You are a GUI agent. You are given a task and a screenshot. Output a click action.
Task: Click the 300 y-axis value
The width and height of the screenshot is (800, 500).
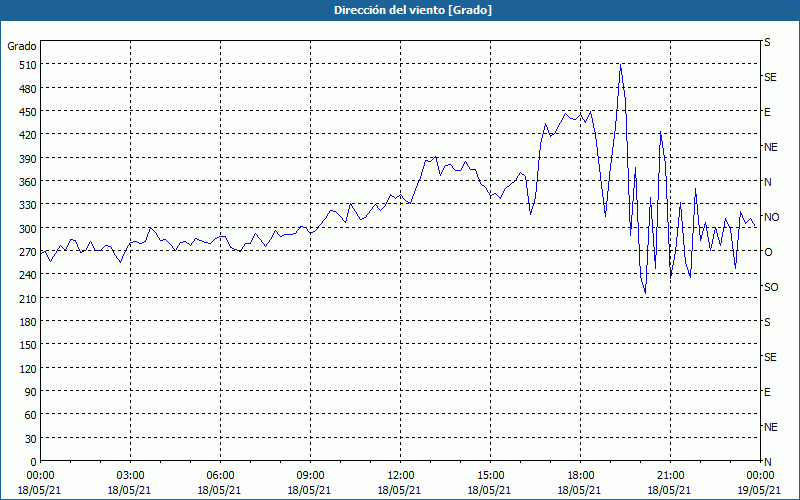[29, 229]
